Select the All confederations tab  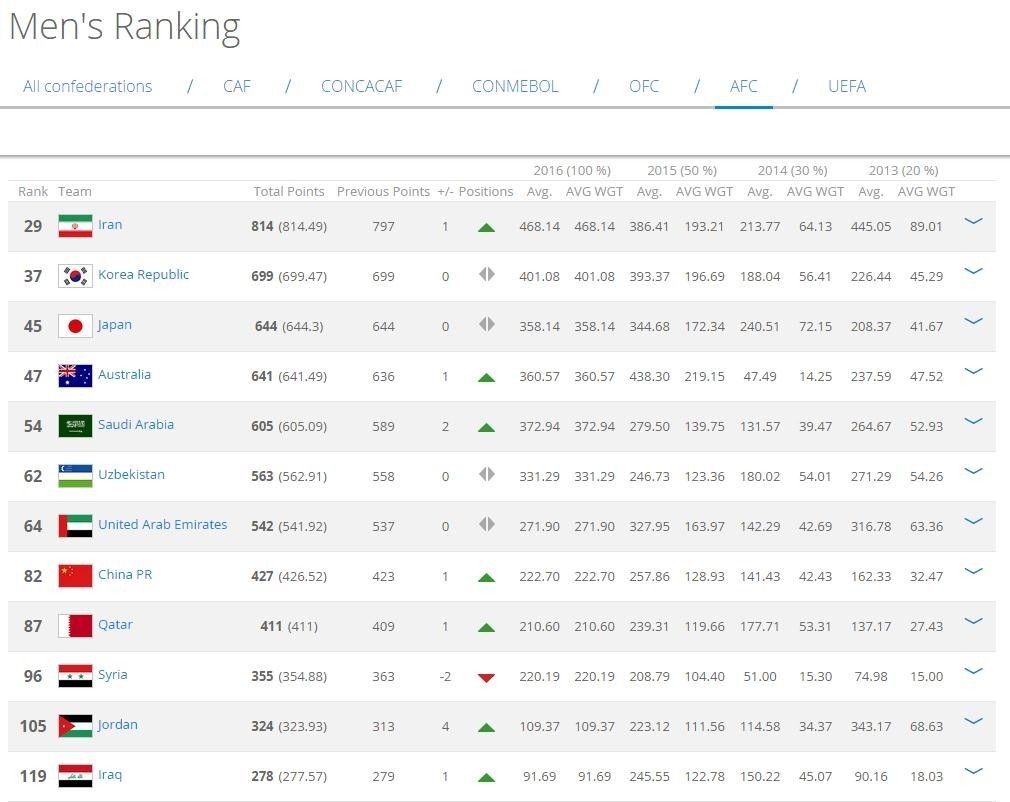click(x=88, y=86)
